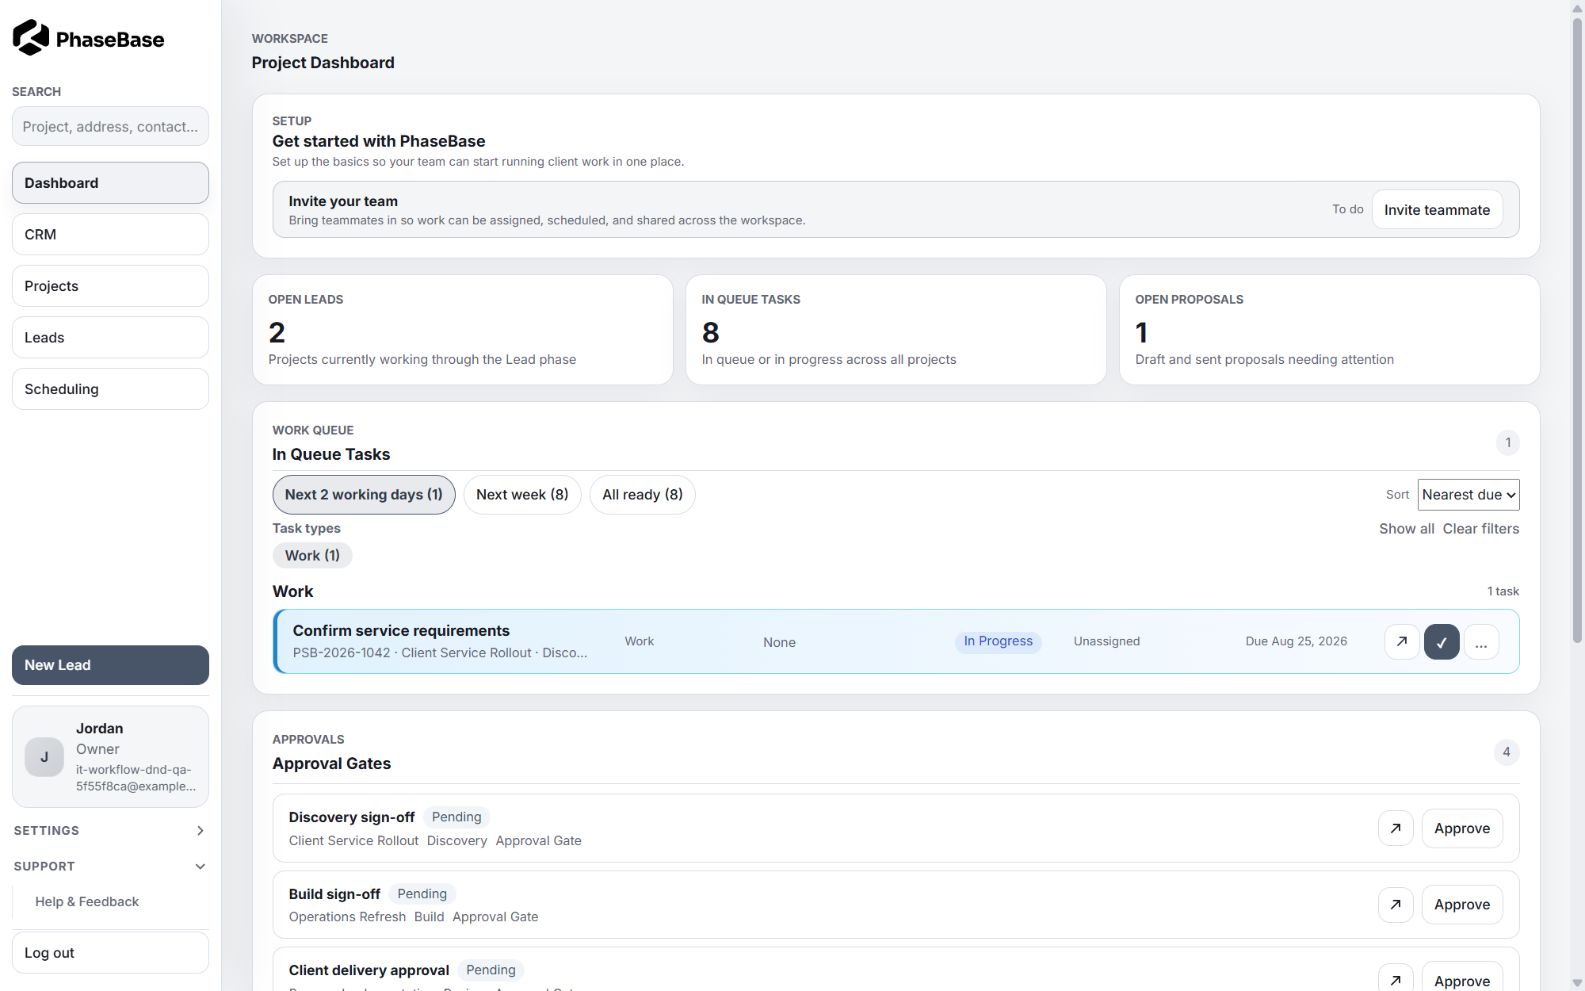
Task: Click the In Progress status badge
Action: [998, 641]
